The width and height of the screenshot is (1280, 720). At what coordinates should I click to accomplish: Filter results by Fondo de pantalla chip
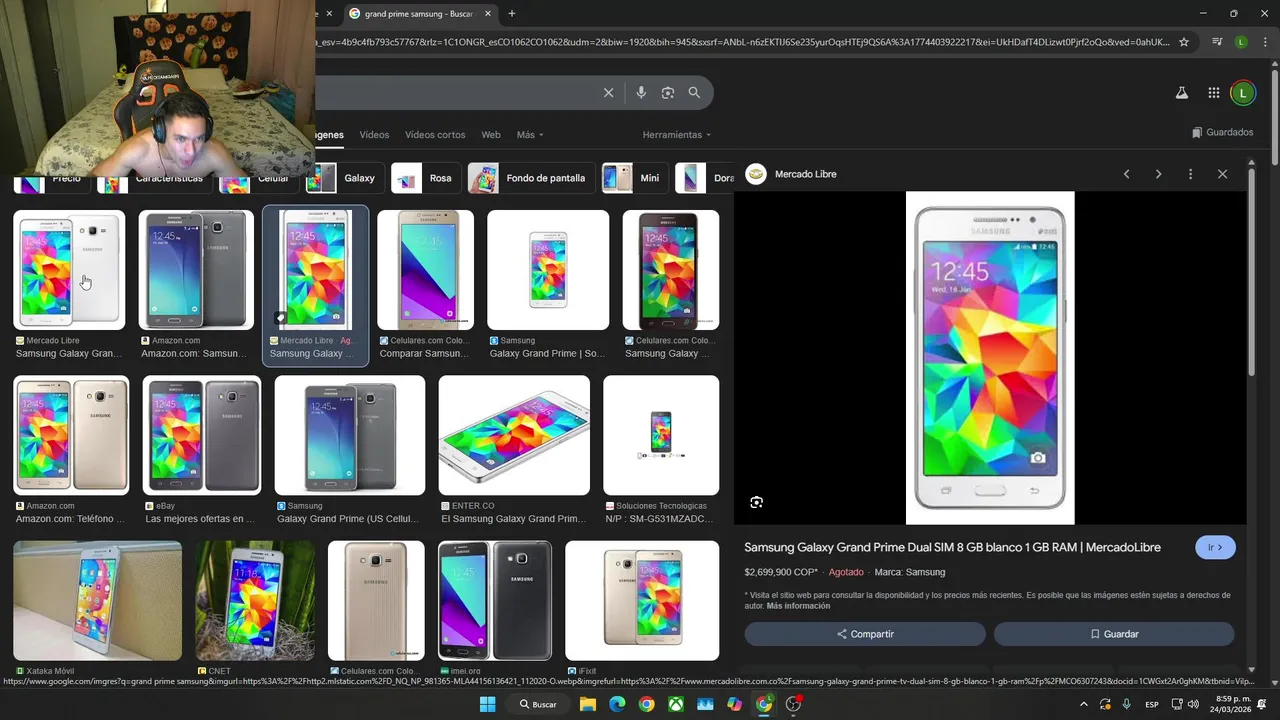(531, 178)
